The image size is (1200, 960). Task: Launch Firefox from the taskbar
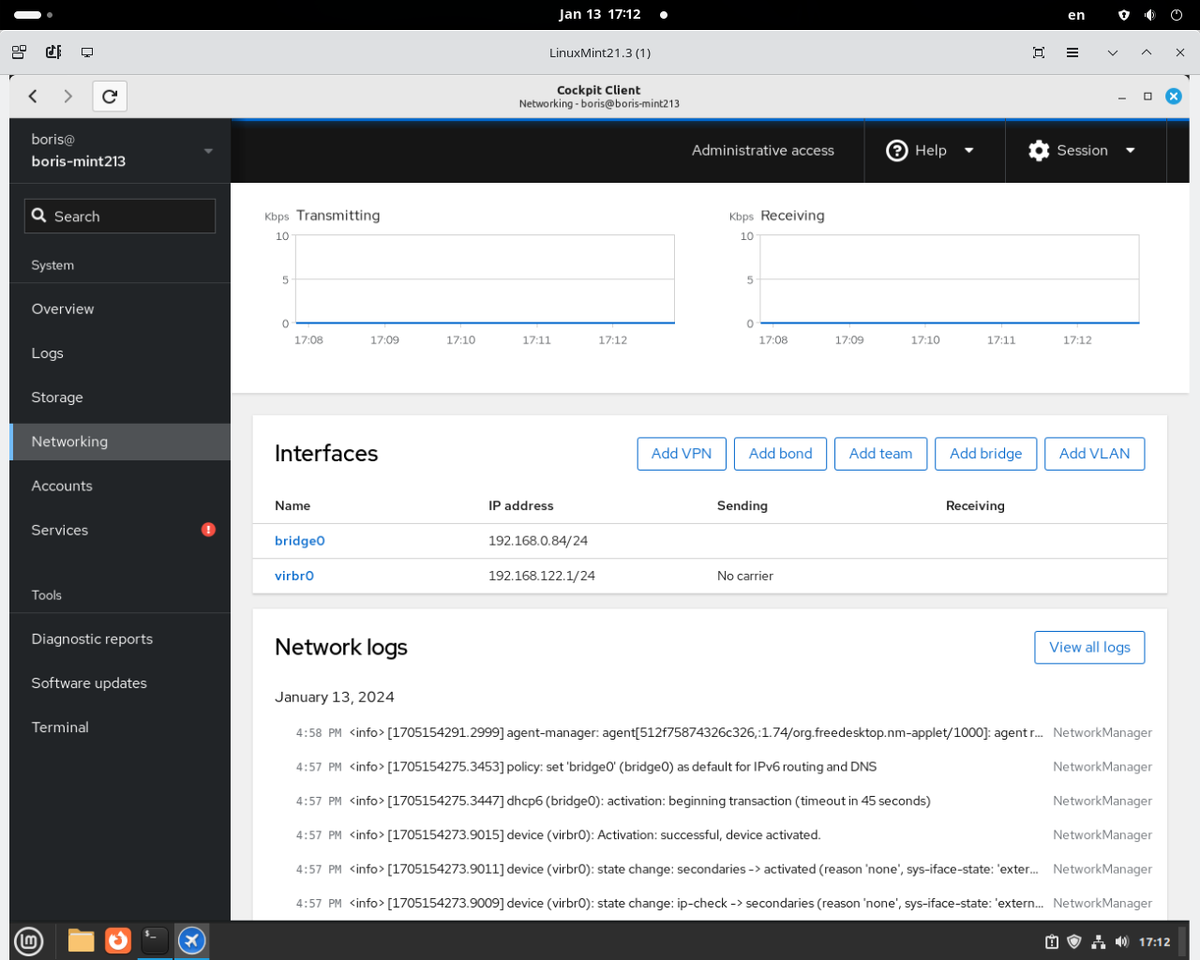(118, 940)
